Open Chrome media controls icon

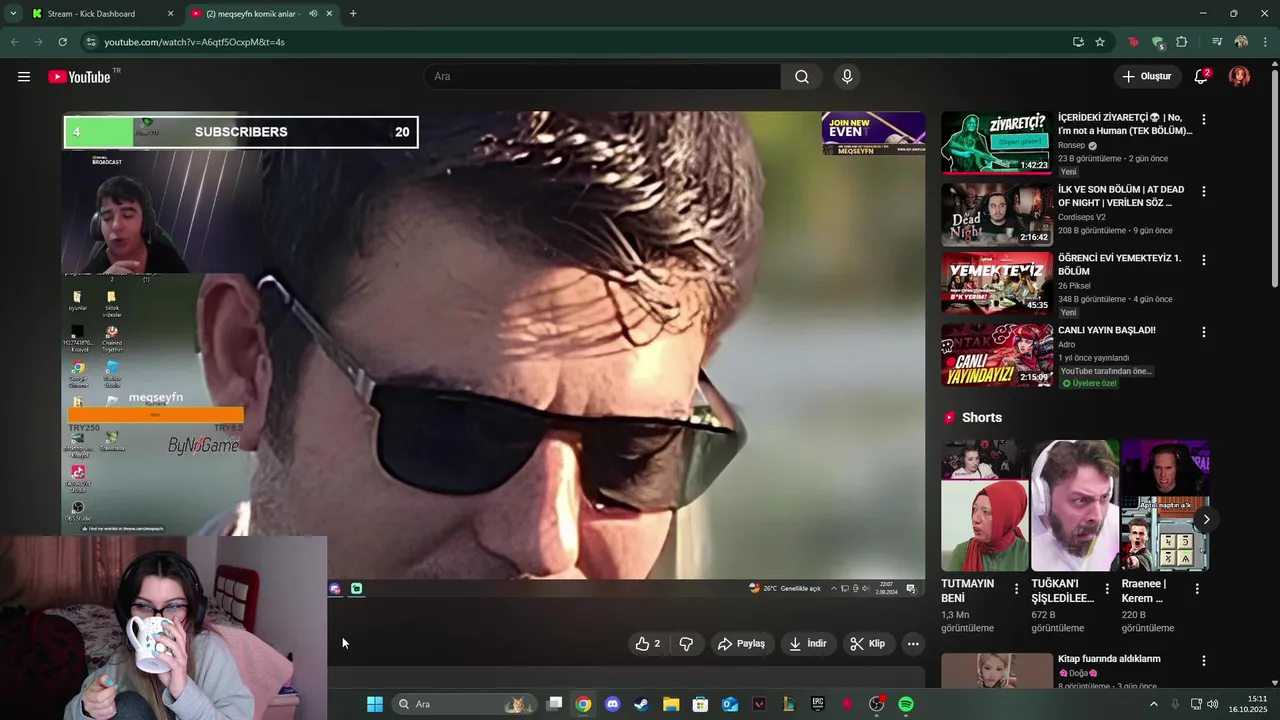(1217, 42)
